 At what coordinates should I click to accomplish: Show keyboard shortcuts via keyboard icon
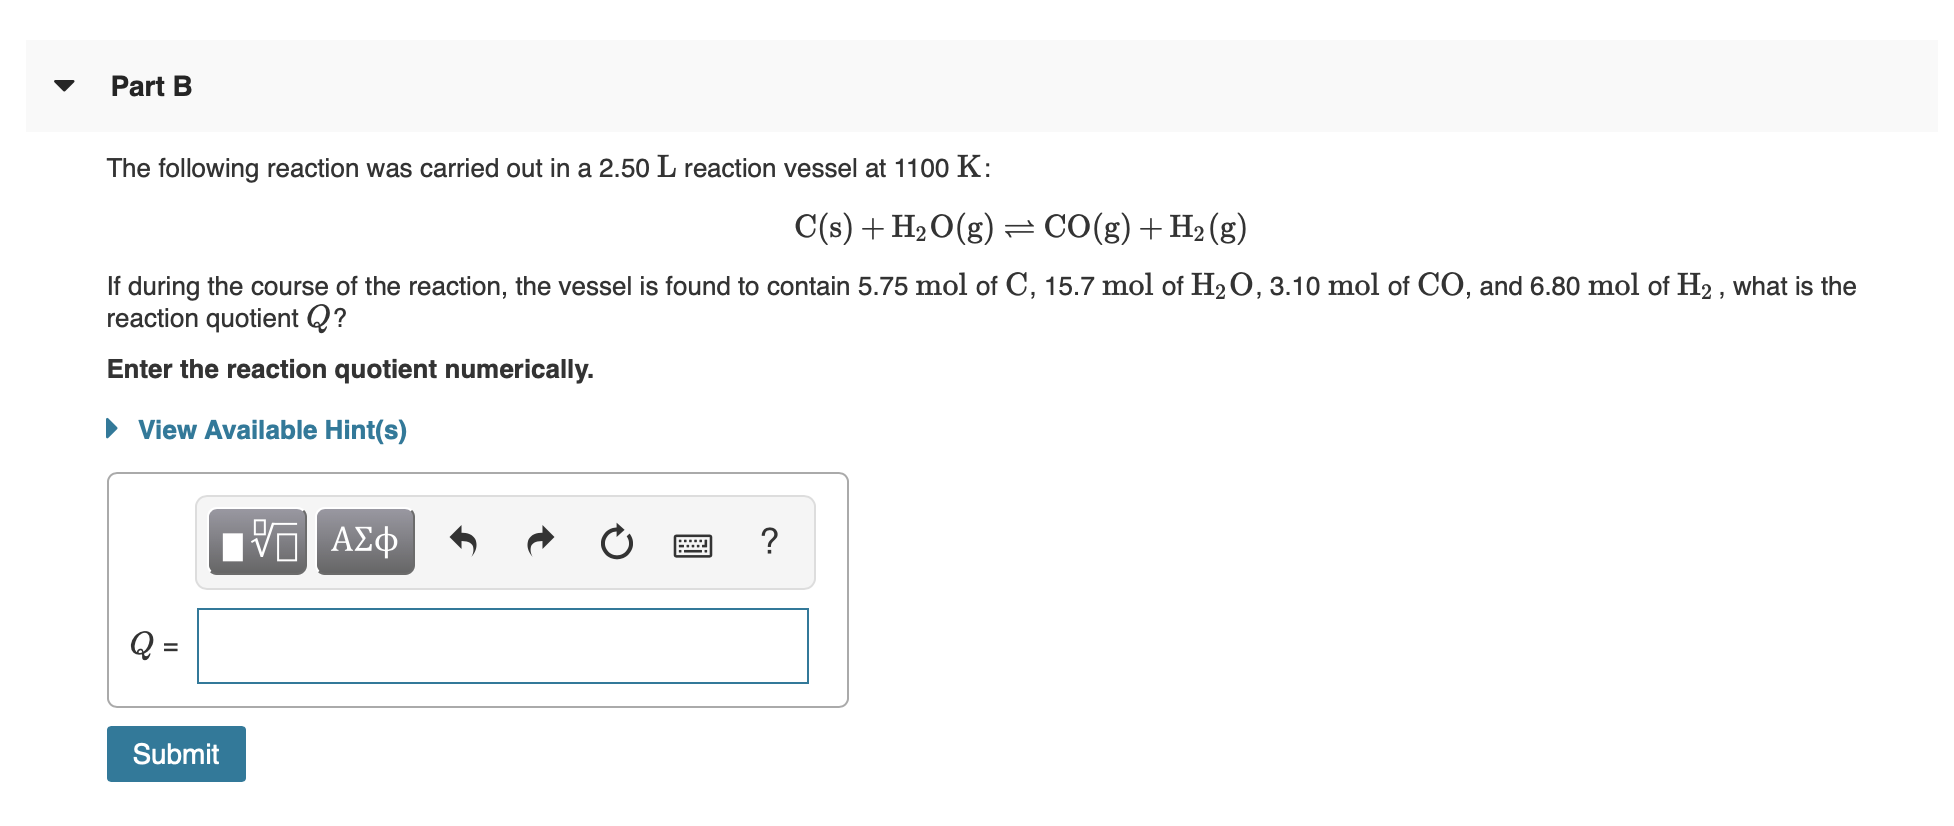tap(693, 545)
